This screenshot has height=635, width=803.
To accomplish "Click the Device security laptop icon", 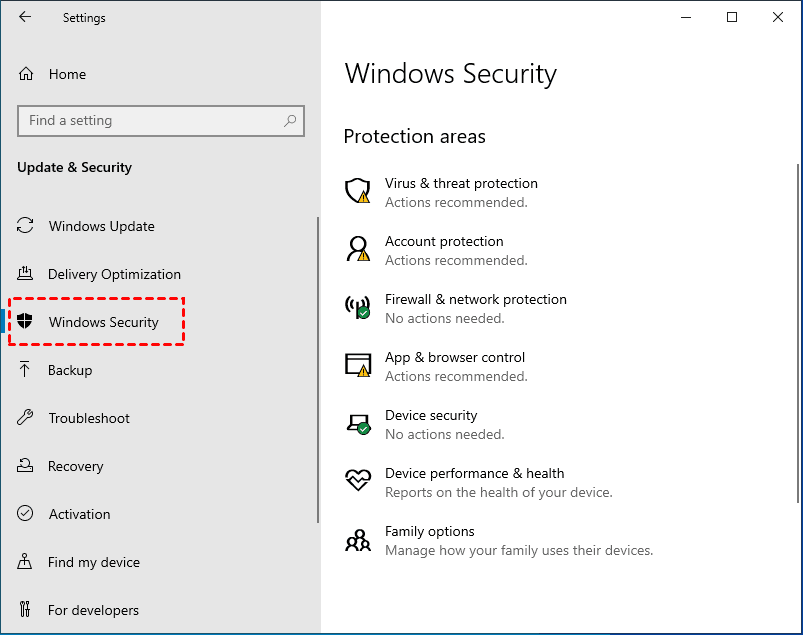I will pos(358,423).
